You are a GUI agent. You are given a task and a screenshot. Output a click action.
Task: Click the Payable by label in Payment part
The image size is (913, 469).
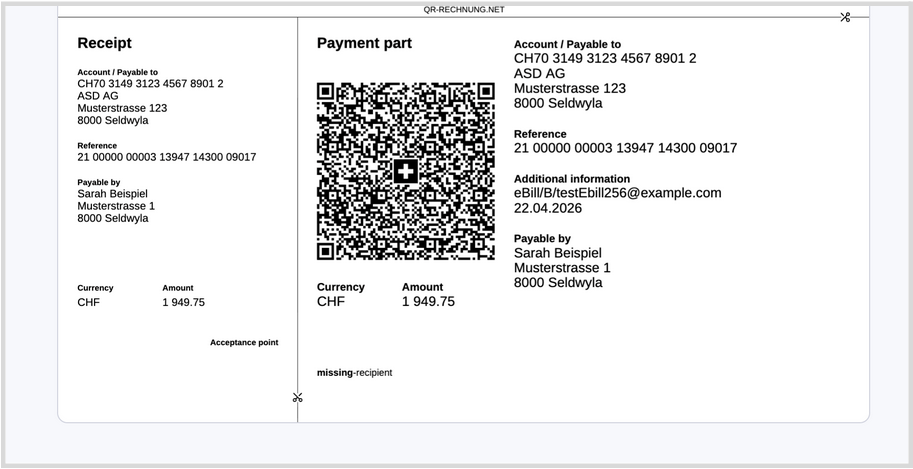coord(542,238)
